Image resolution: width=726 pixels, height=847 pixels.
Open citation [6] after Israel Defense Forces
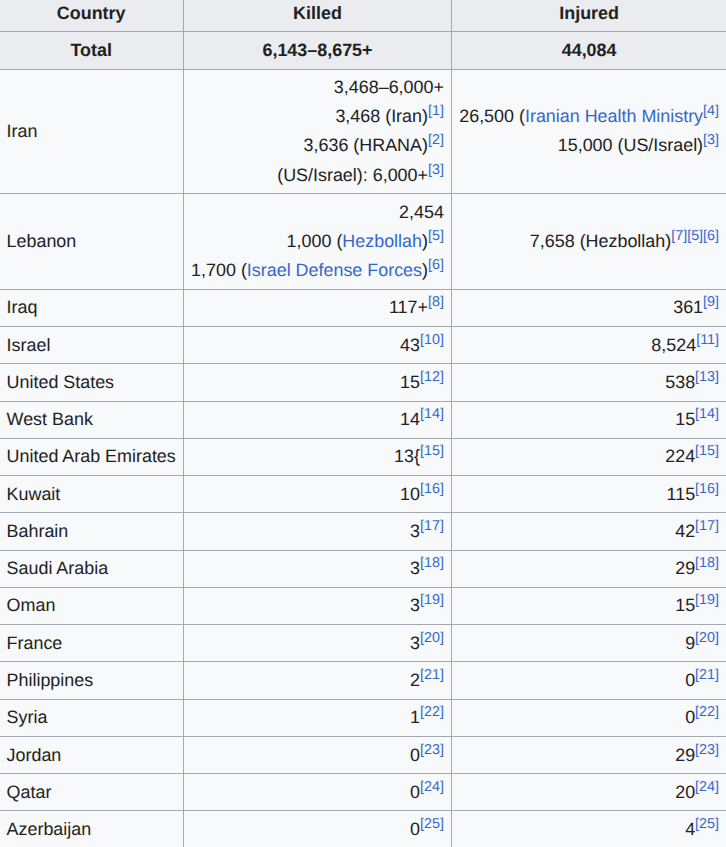pyautogui.click(x=436, y=265)
